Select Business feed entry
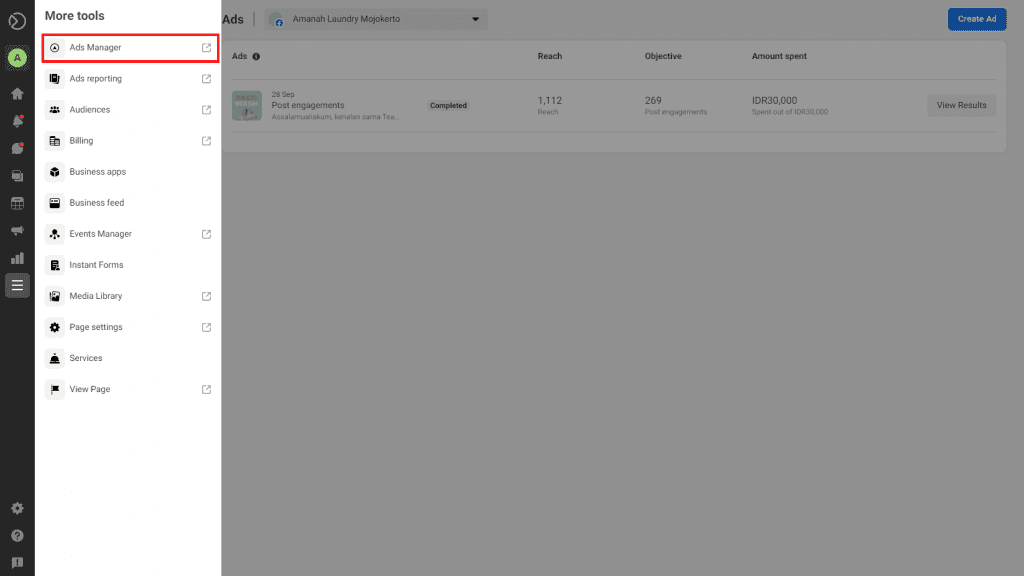Viewport: 1024px width, 576px height. [130, 202]
